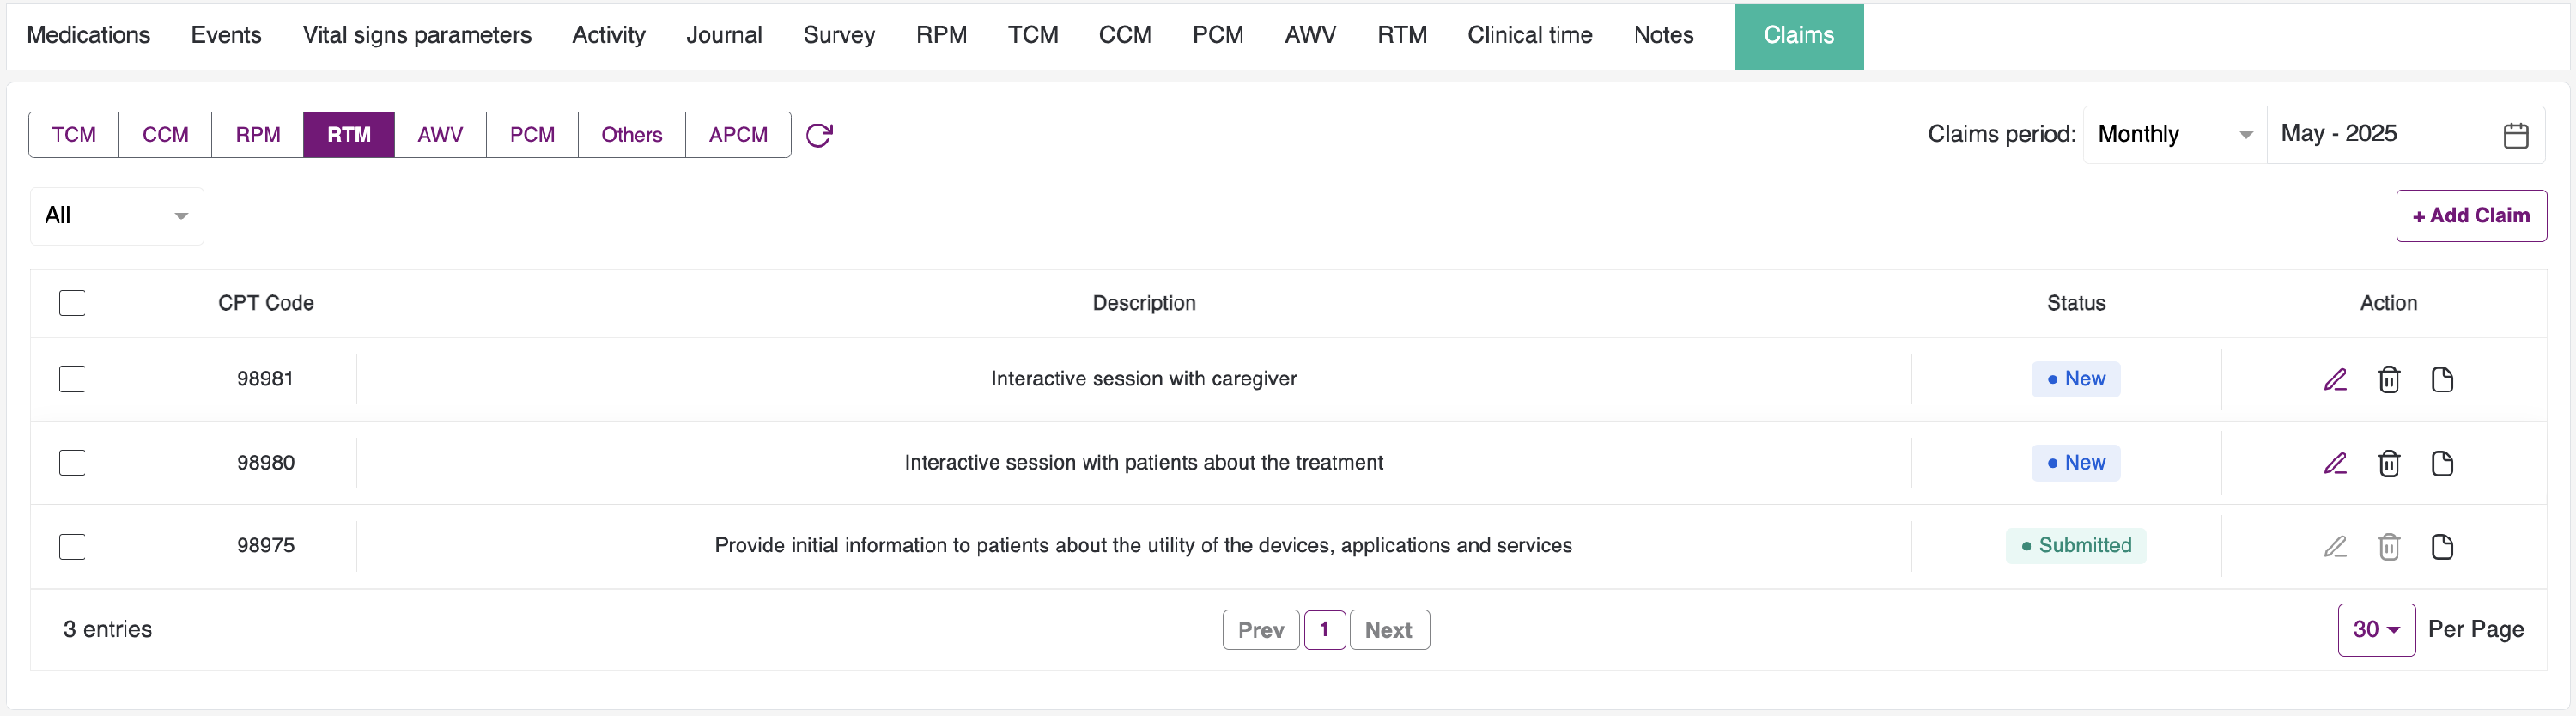2576x716 pixels.
Task: Check the box for CPT code 98981
Action: 72,380
